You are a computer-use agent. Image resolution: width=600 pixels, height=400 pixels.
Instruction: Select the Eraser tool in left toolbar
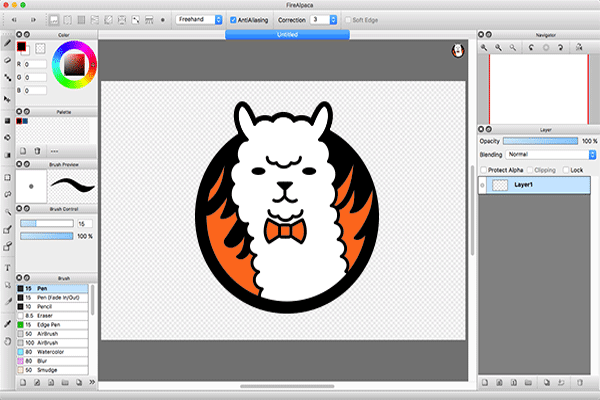[8, 62]
